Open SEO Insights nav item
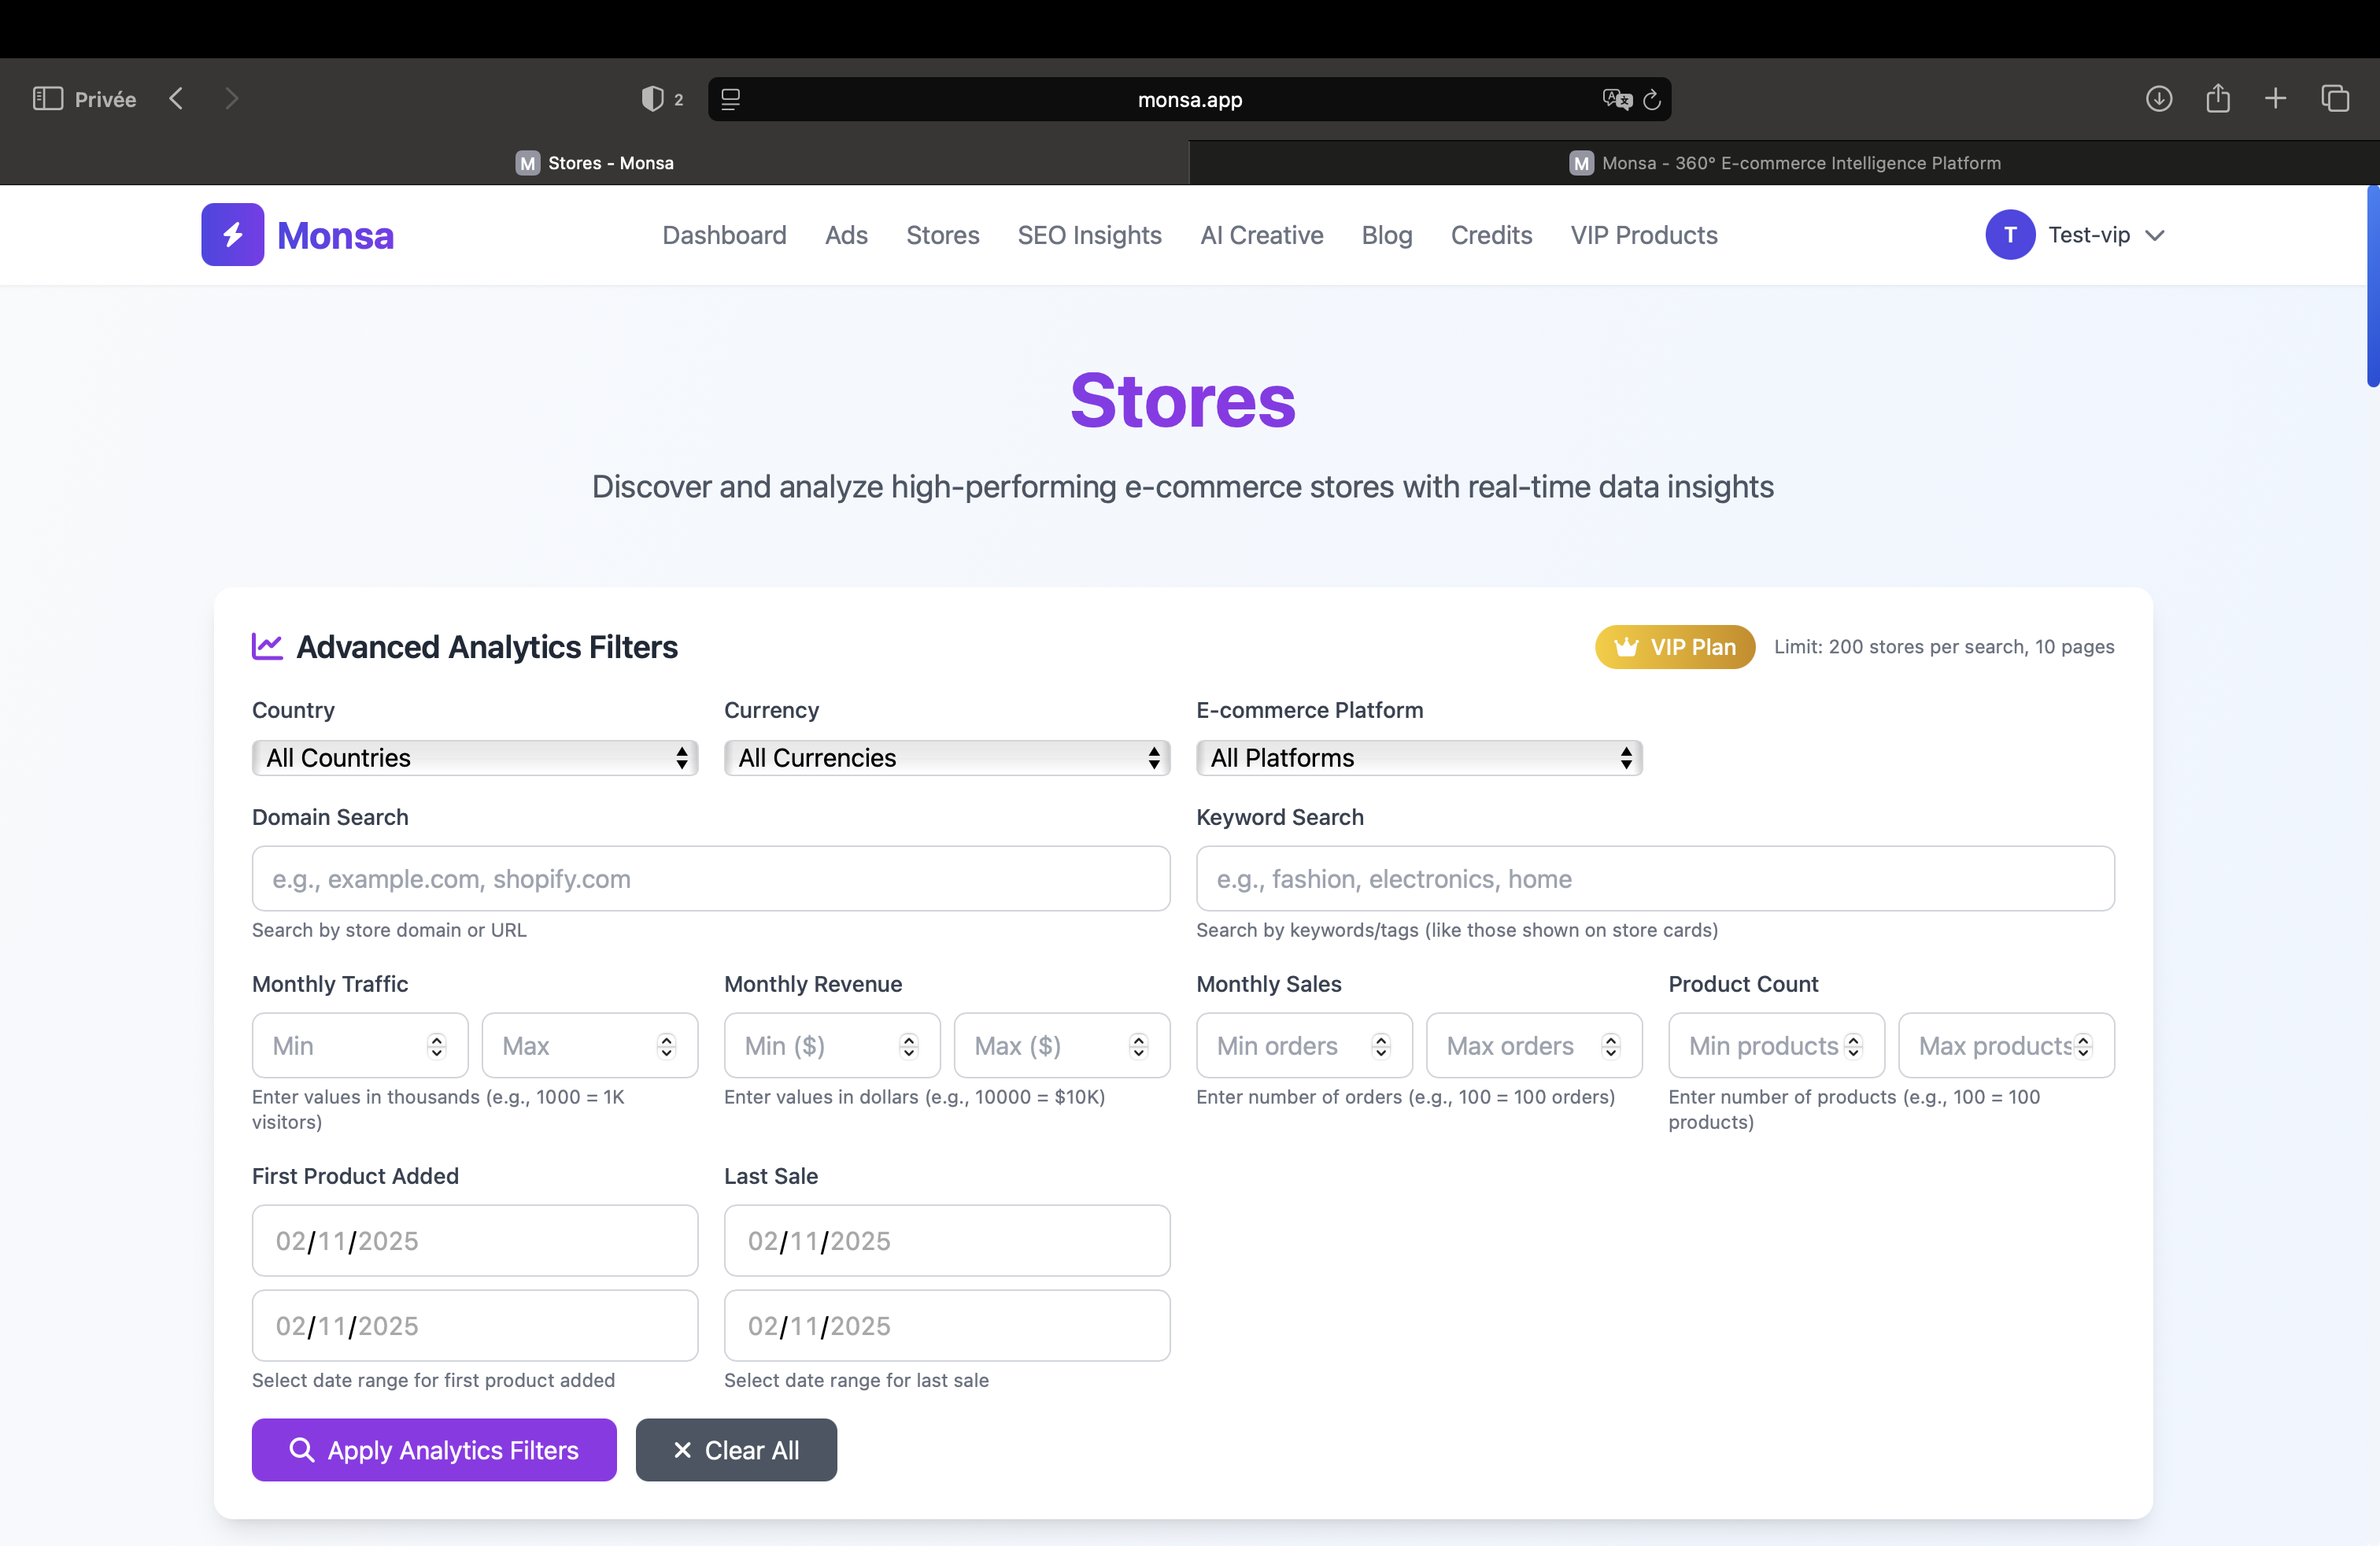The width and height of the screenshot is (2380, 1546). (1090, 235)
